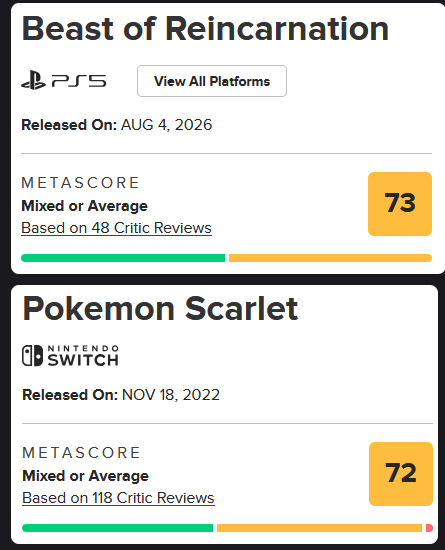The image size is (445, 550).
Task: Select the Beast of Reincarnation title
Action: [205, 29]
